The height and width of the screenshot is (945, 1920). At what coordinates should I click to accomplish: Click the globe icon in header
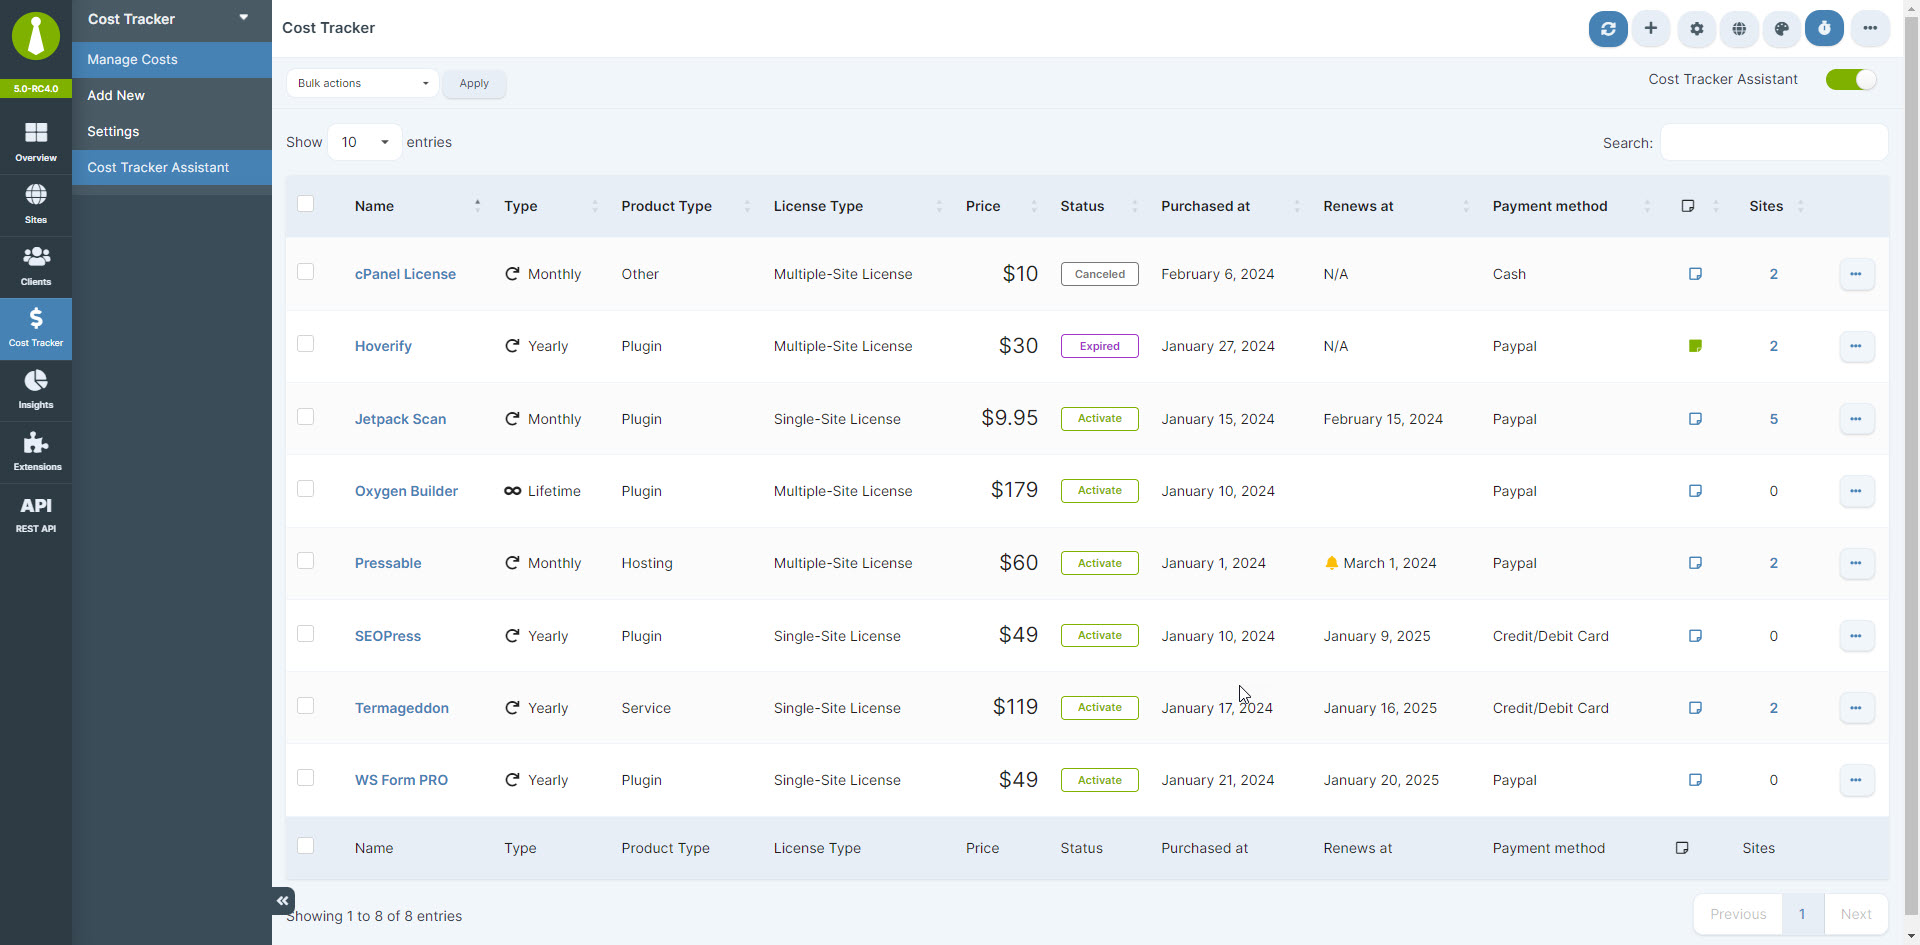(1740, 29)
